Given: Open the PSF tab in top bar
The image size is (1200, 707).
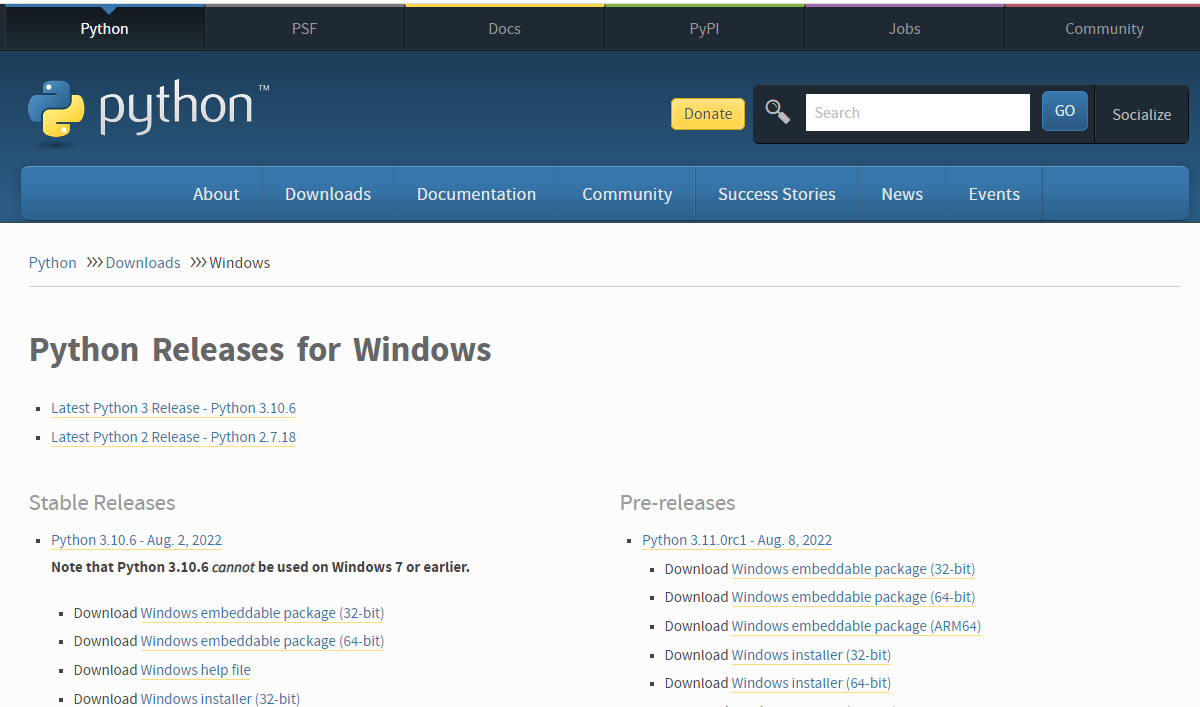Looking at the screenshot, I should click(304, 28).
